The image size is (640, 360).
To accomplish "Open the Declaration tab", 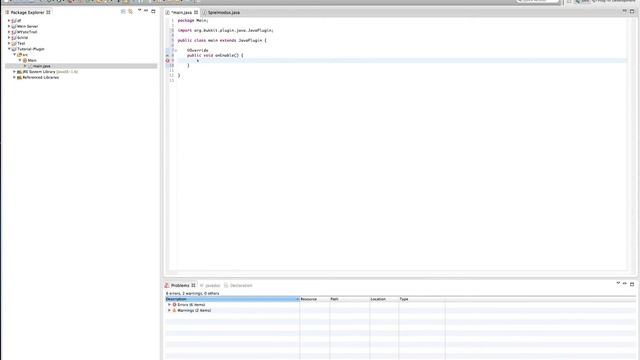I will click(x=238, y=285).
